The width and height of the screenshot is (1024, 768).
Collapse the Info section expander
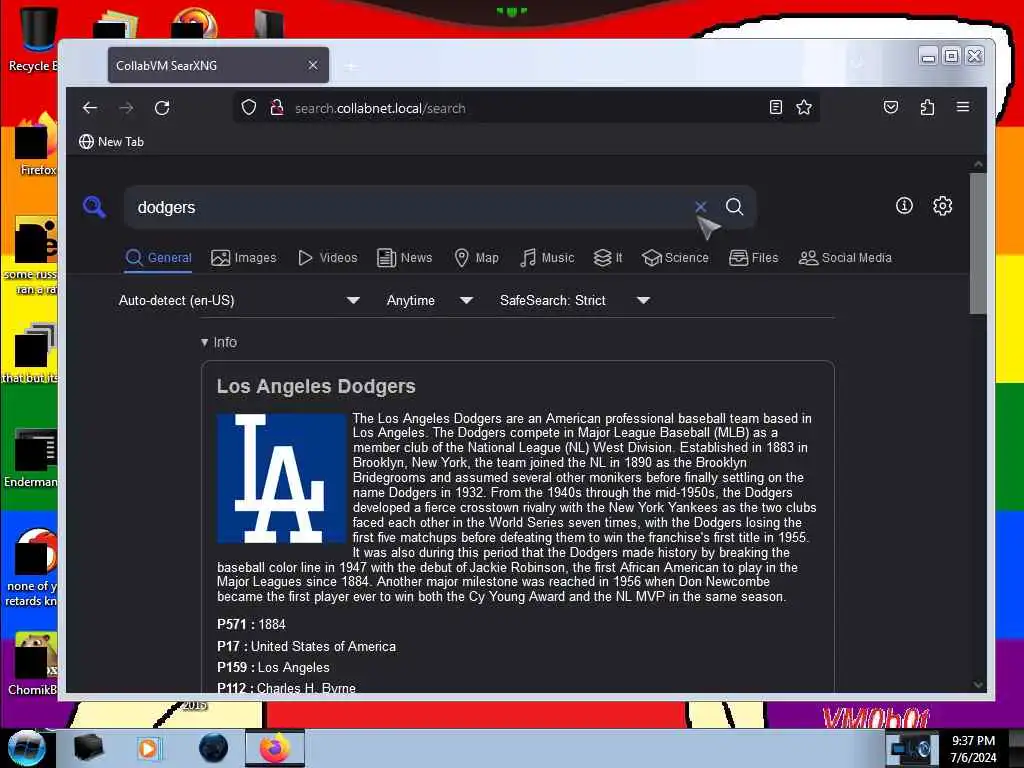pyautogui.click(x=219, y=342)
